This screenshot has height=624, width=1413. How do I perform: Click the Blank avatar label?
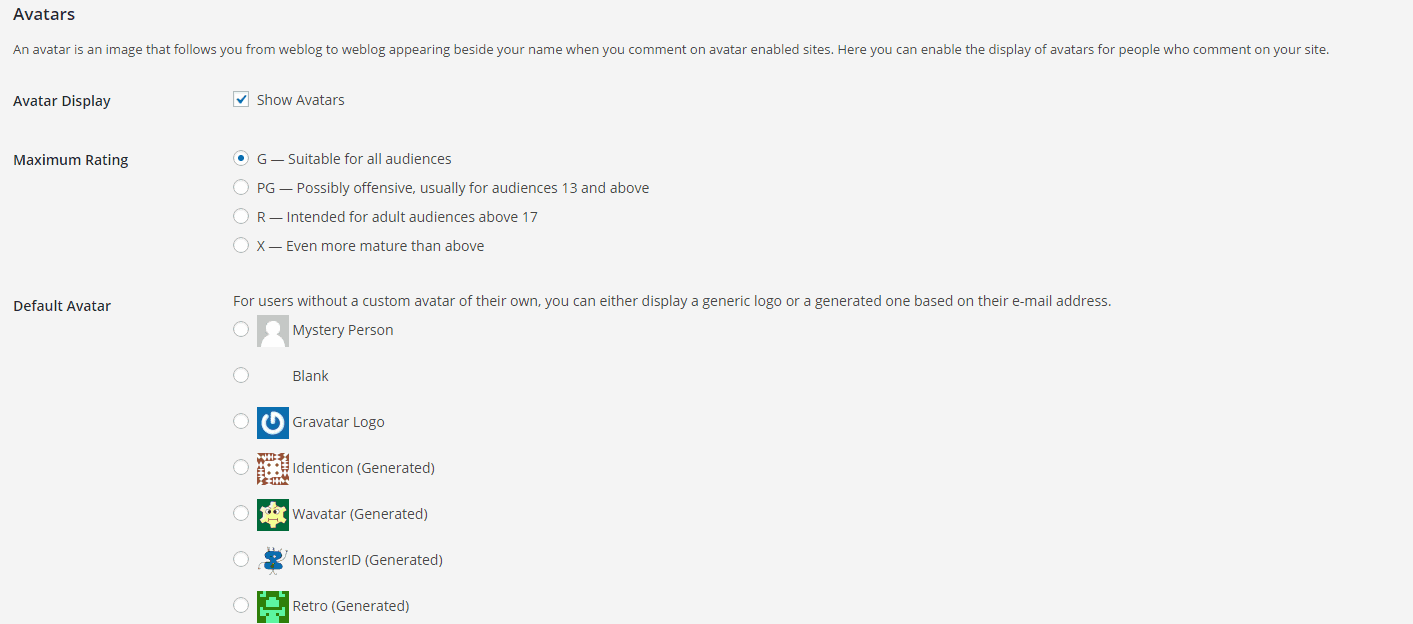[310, 376]
